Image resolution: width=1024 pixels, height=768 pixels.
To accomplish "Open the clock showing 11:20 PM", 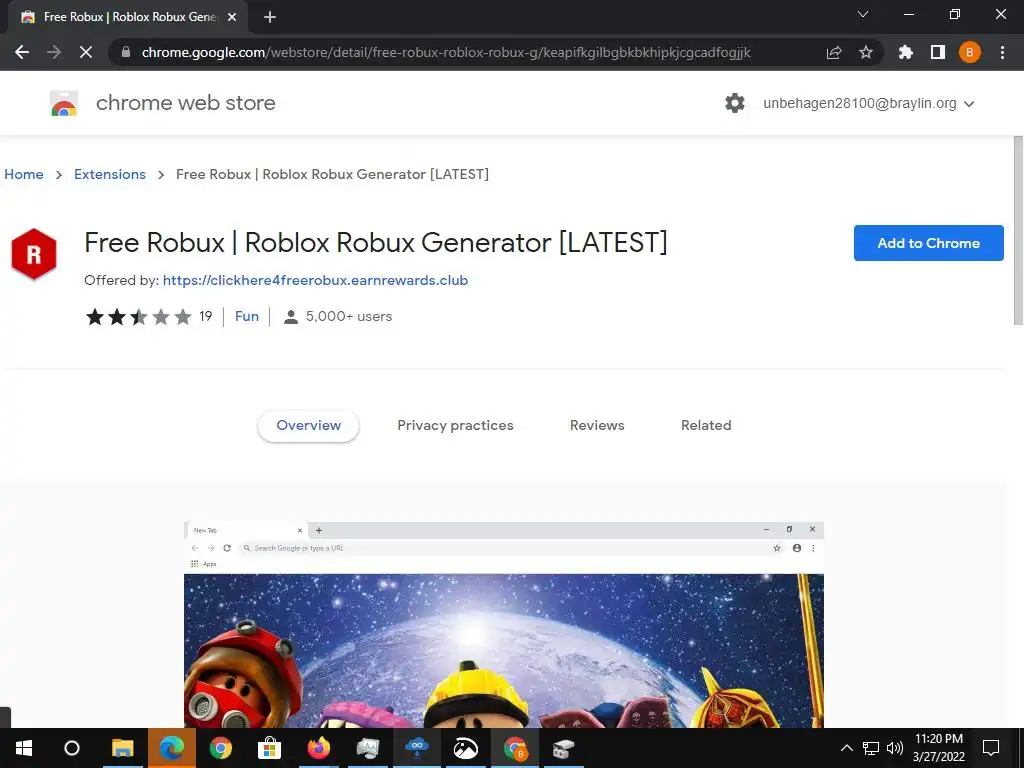I will [x=938, y=748].
